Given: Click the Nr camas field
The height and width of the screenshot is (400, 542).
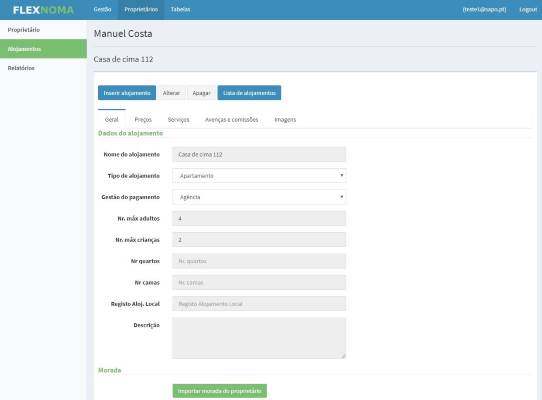Looking at the screenshot, I should coord(259,282).
